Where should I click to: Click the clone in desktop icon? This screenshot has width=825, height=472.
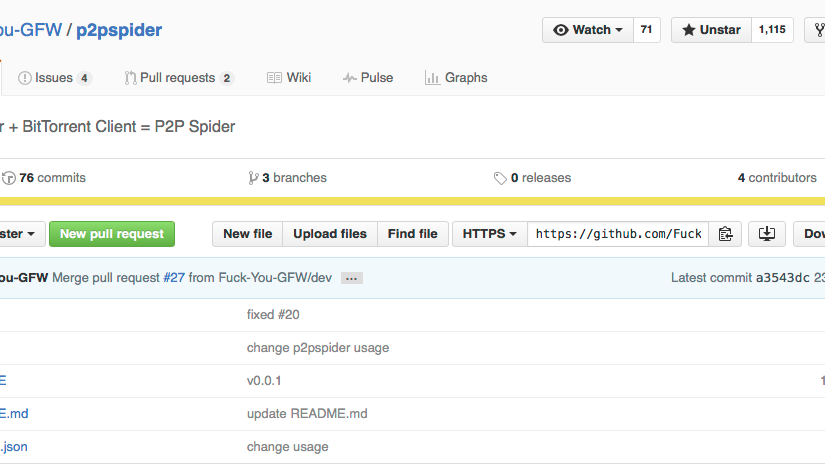(767, 234)
